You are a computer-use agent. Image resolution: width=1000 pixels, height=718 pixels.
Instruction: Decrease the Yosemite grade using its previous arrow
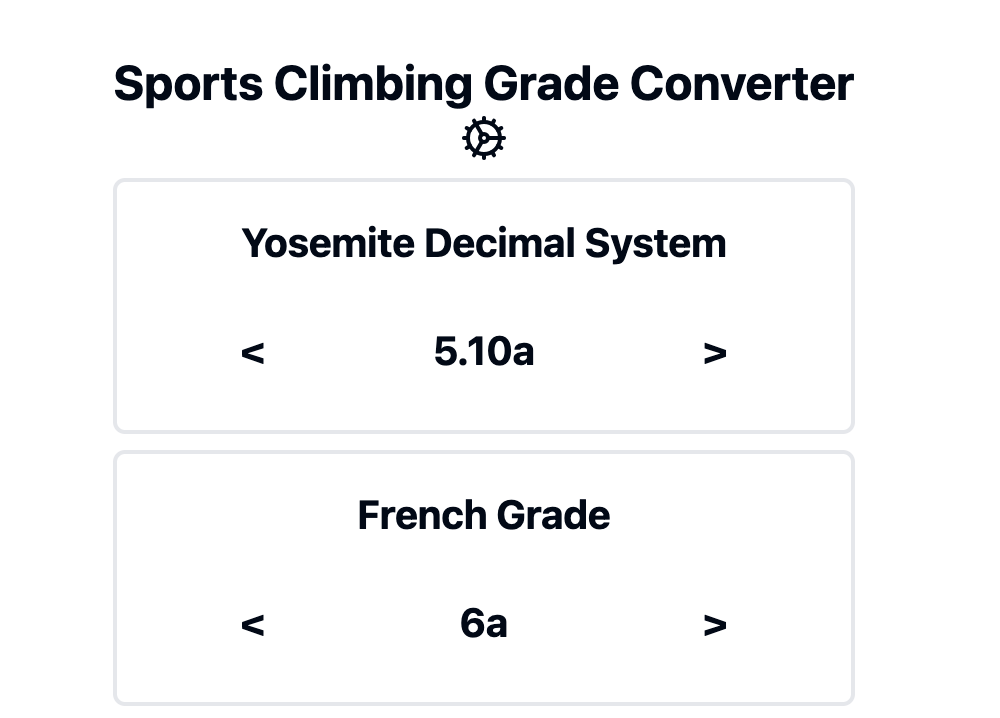253,353
